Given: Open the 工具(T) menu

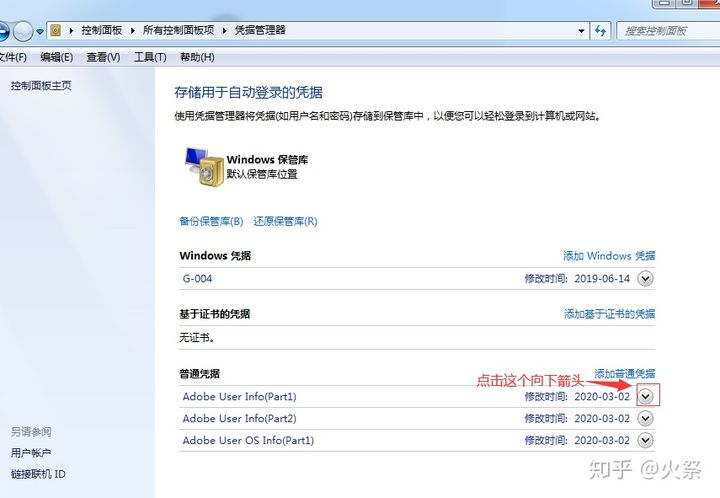Looking at the screenshot, I should 150,57.
